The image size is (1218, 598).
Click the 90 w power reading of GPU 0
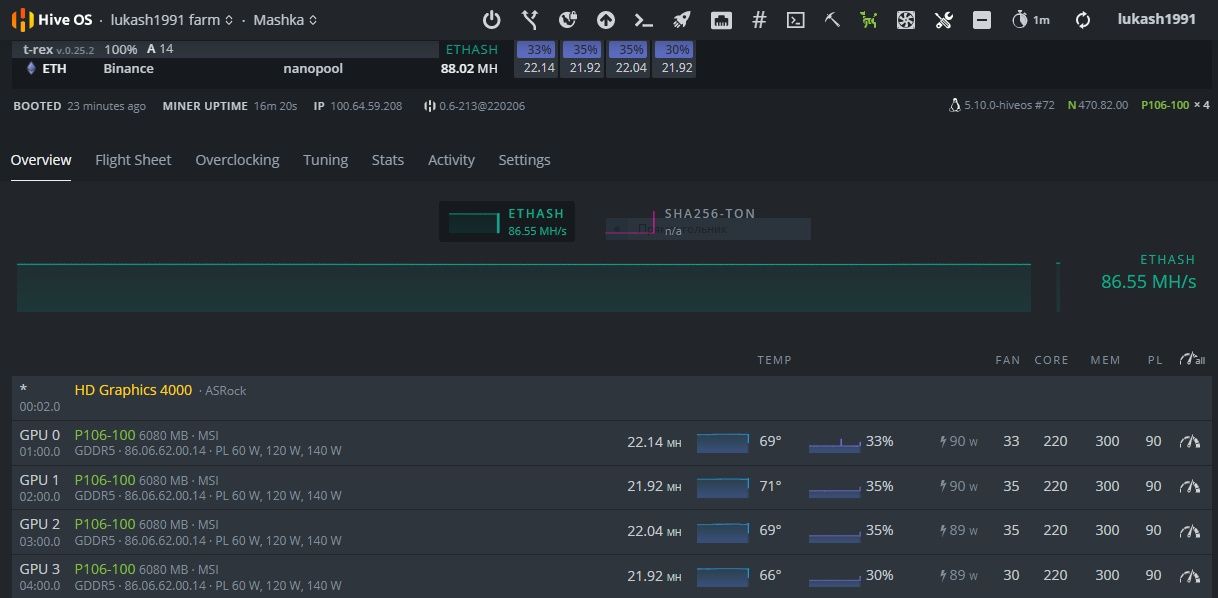[958, 441]
